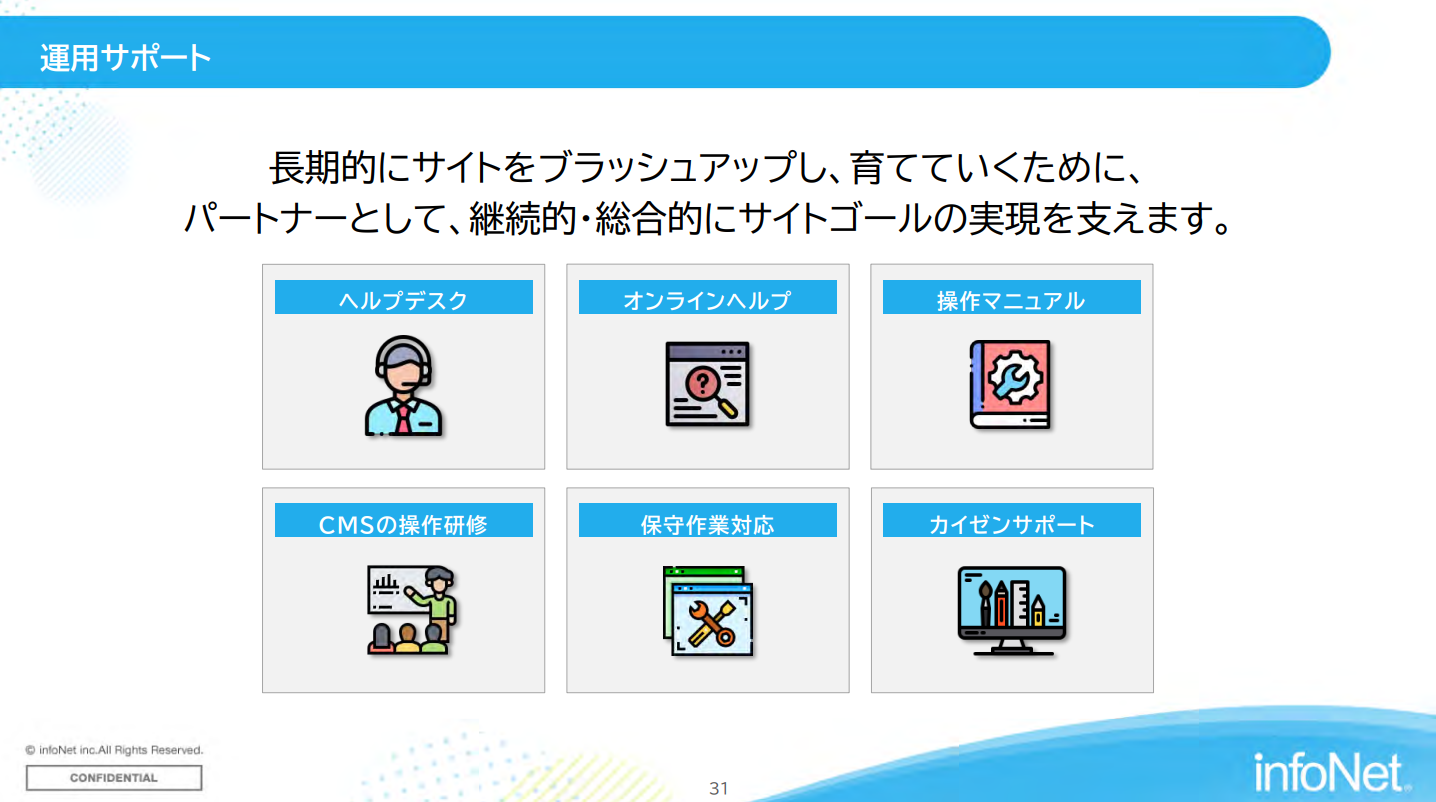
Task: Select the CMSの操作研修 label
Action: click(404, 521)
